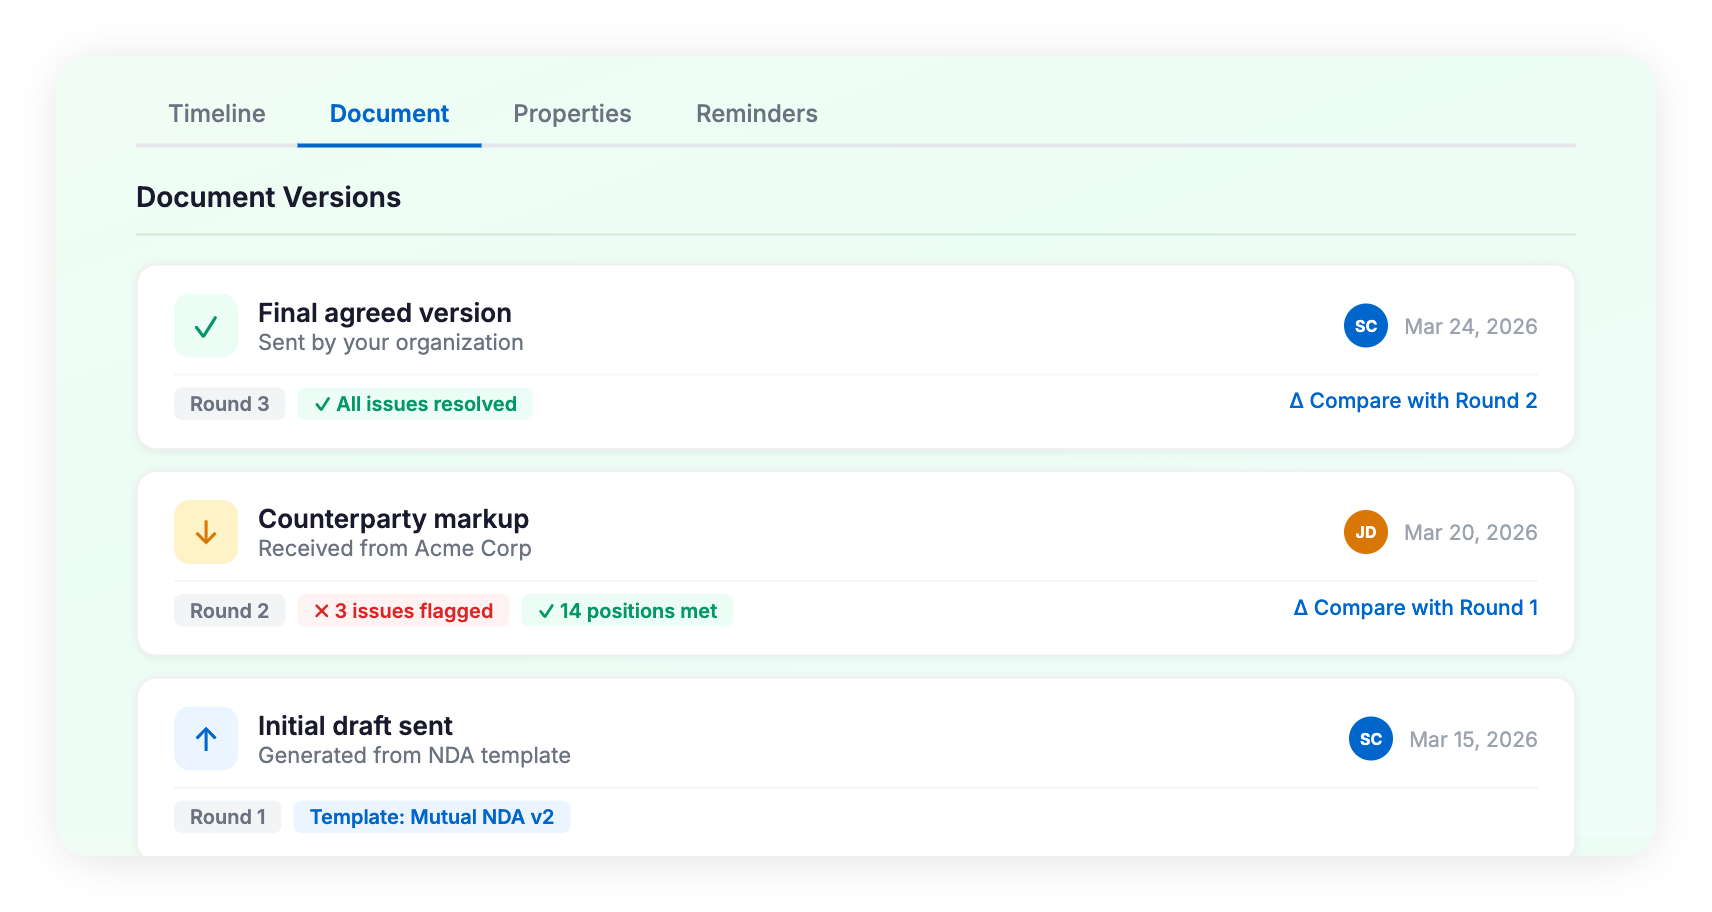1712x912 pixels.
Task: Click the orange down-arrow Counterparty markup icon
Action: tap(206, 532)
